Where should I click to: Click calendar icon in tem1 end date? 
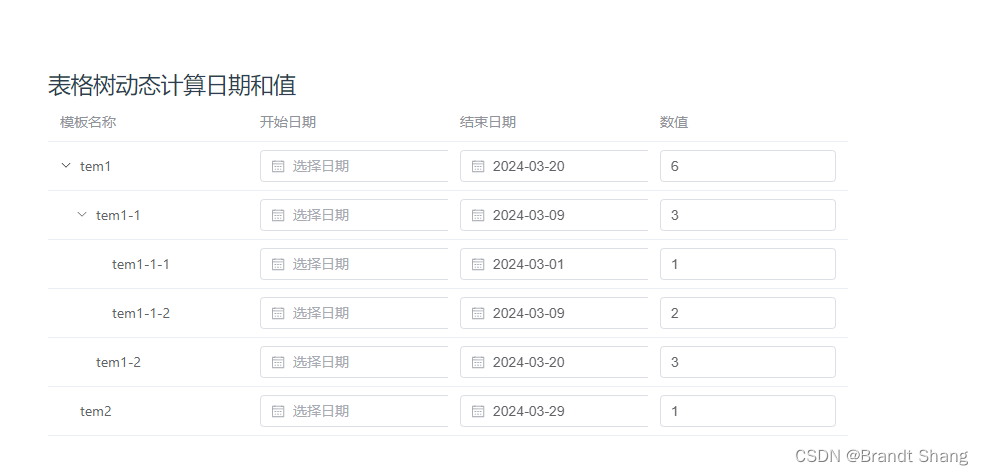[478, 166]
